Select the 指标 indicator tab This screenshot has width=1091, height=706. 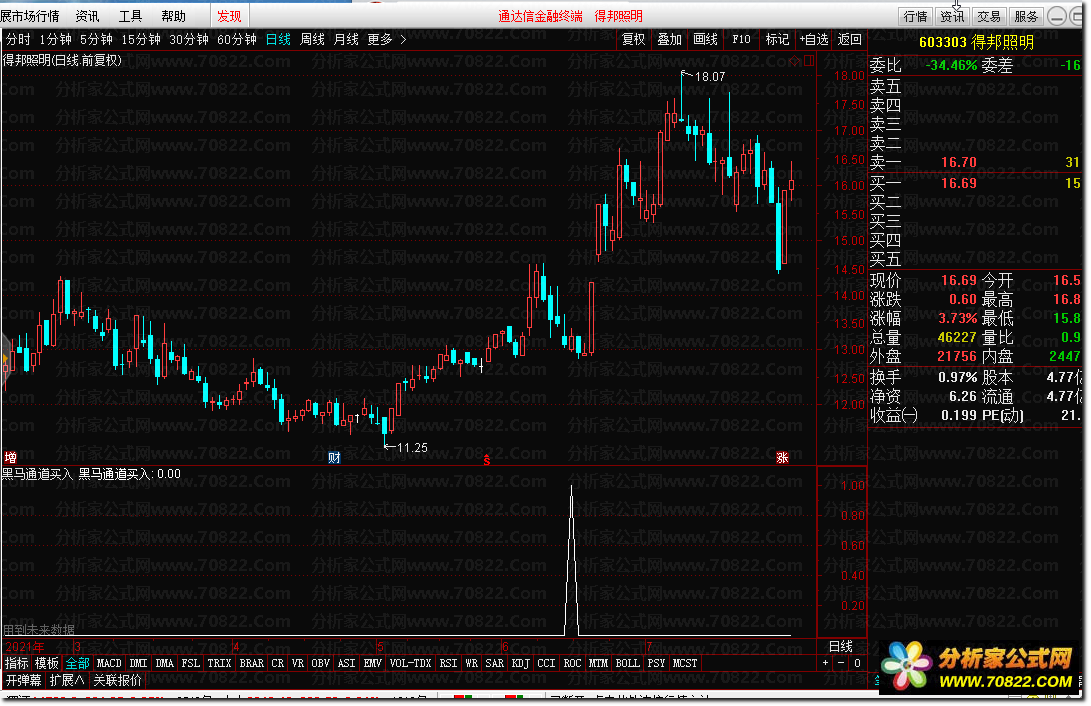[17, 663]
